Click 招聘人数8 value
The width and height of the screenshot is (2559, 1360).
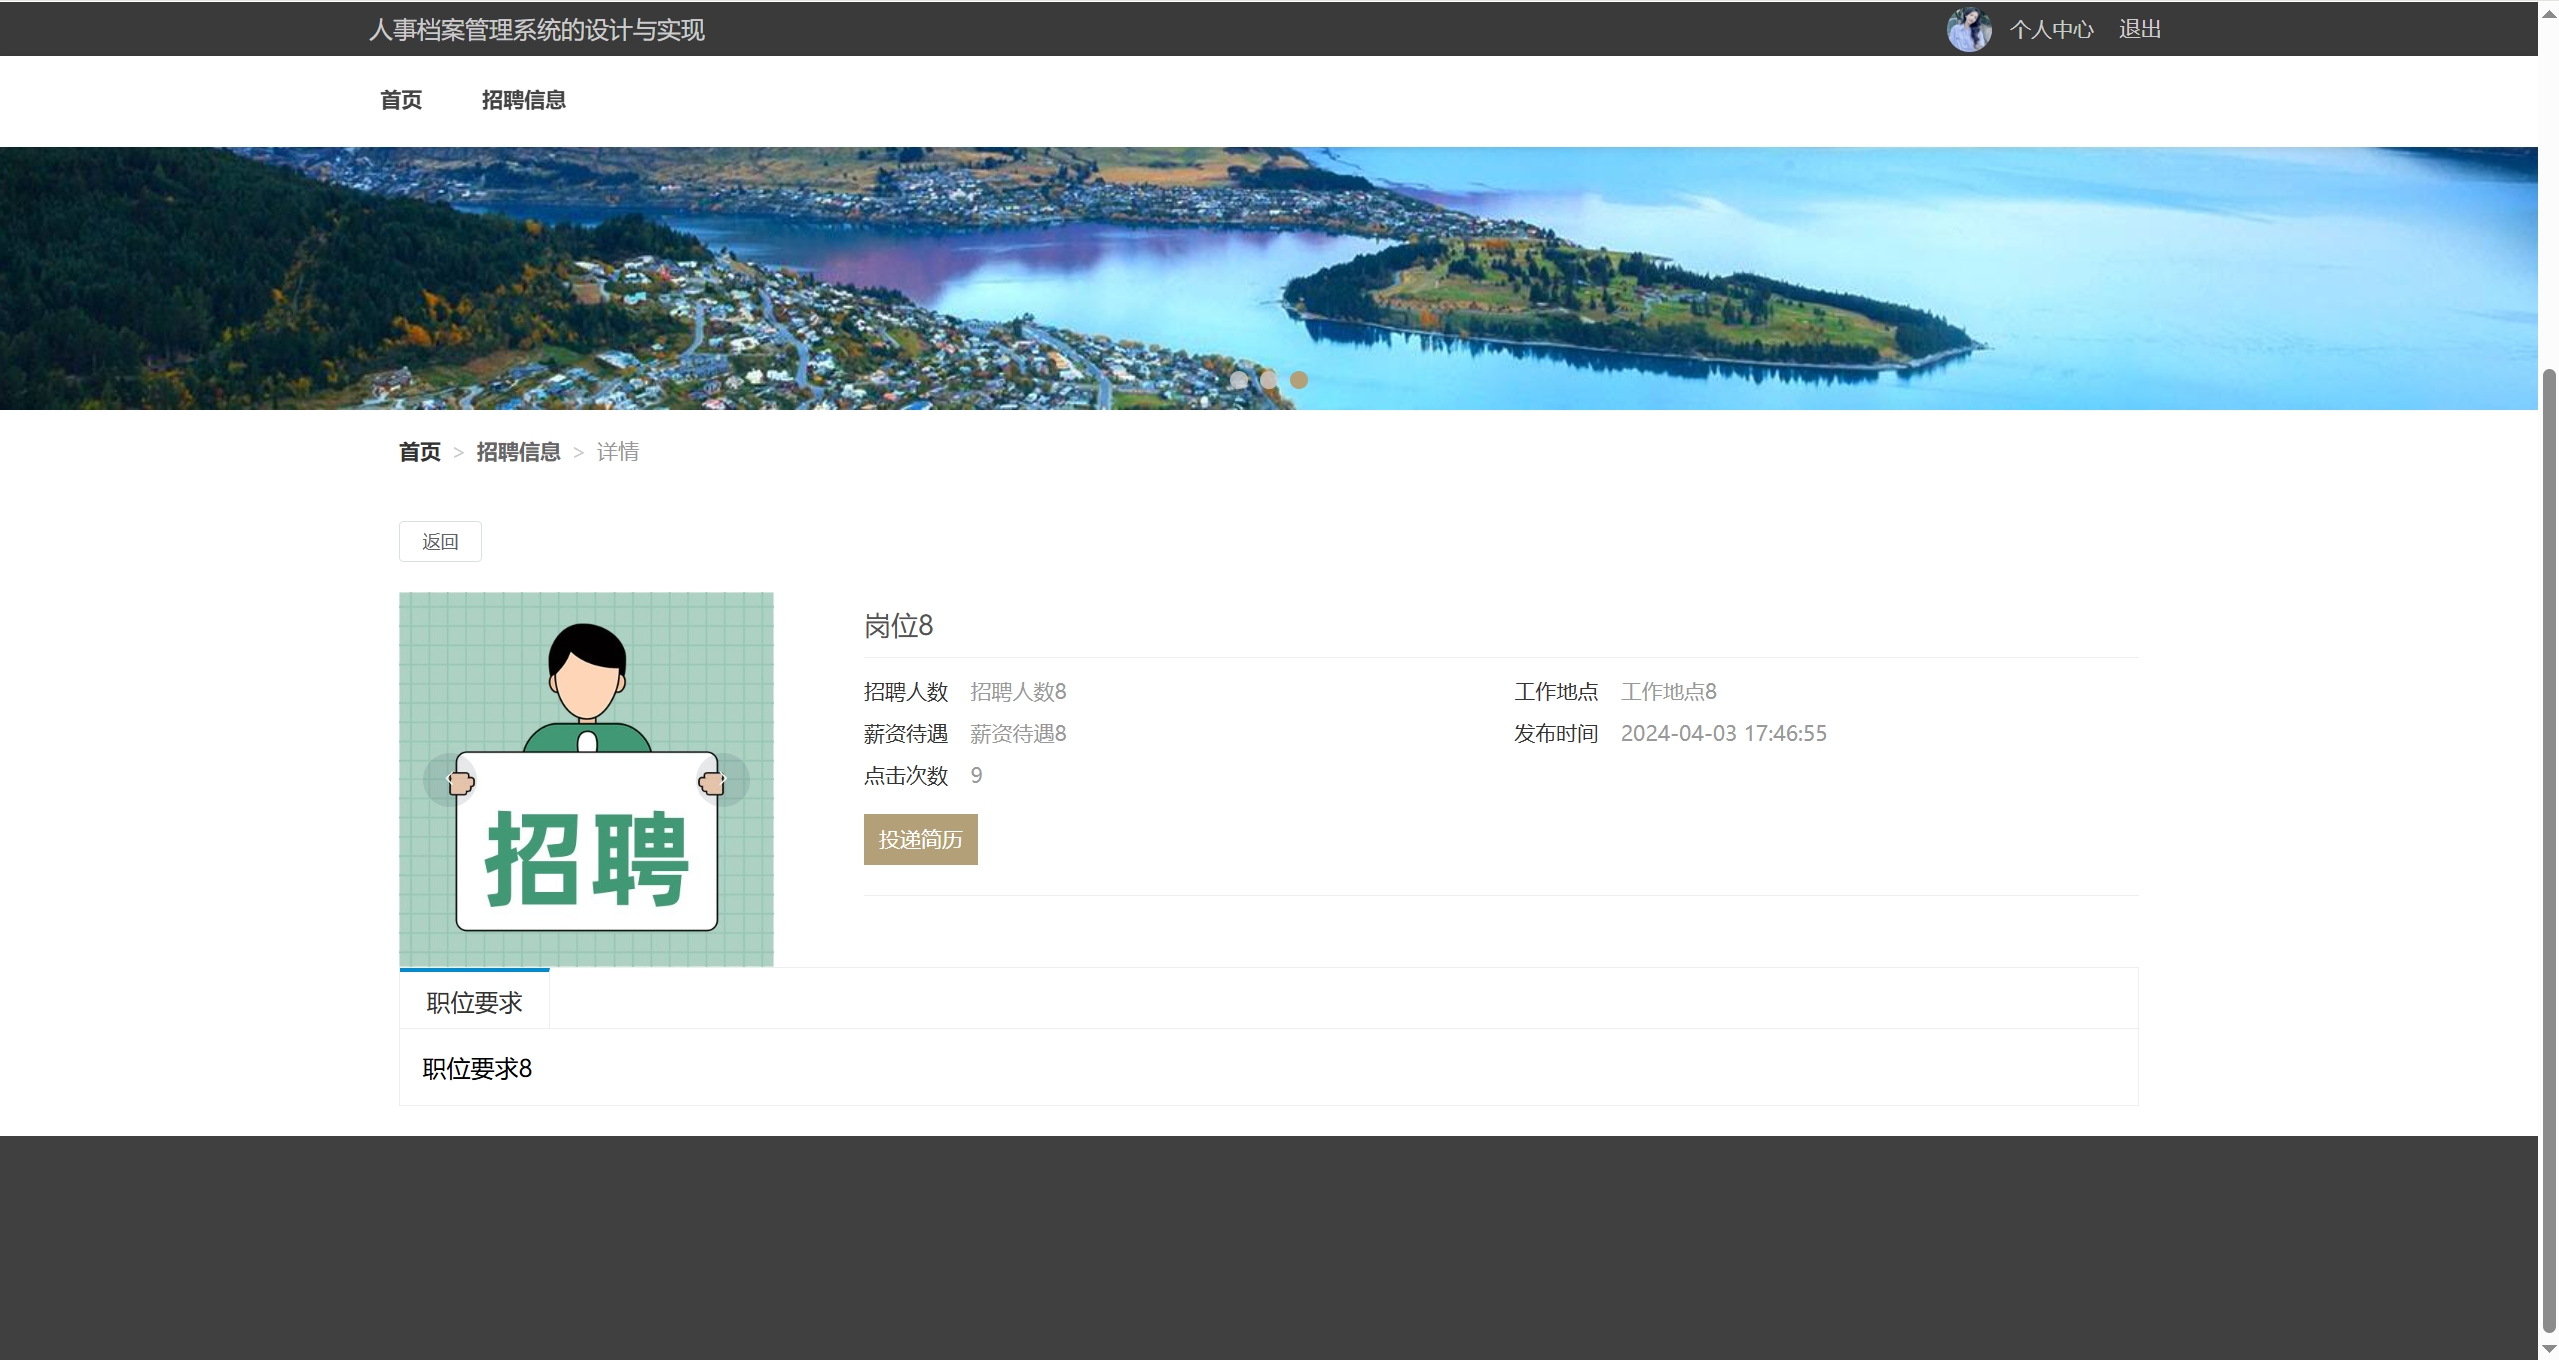[1018, 692]
